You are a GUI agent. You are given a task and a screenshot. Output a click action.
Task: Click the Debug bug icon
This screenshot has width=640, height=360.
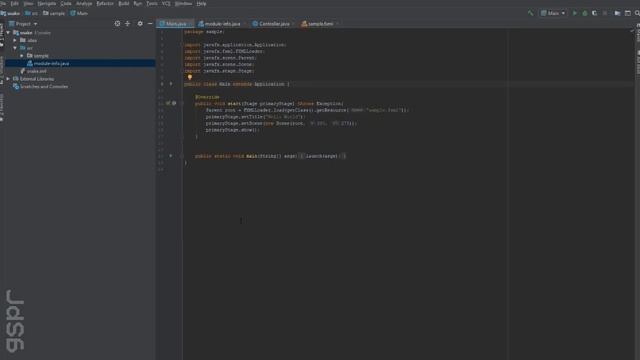pyautogui.click(x=584, y=13)
